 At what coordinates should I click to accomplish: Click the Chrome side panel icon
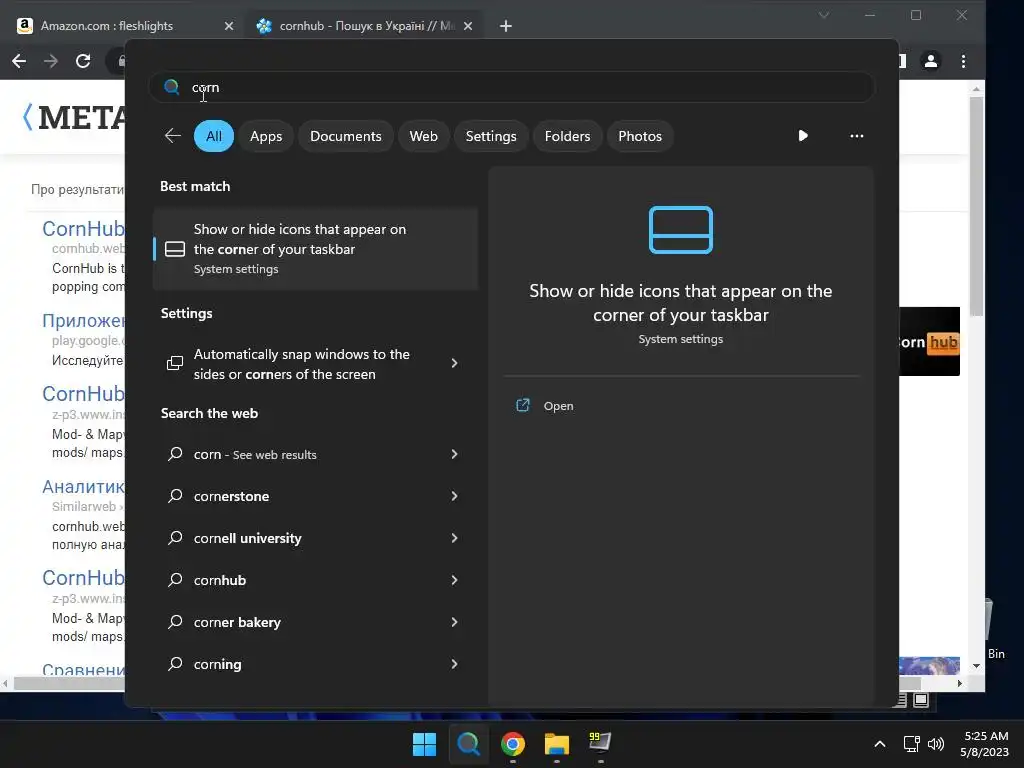pos(902,61)
